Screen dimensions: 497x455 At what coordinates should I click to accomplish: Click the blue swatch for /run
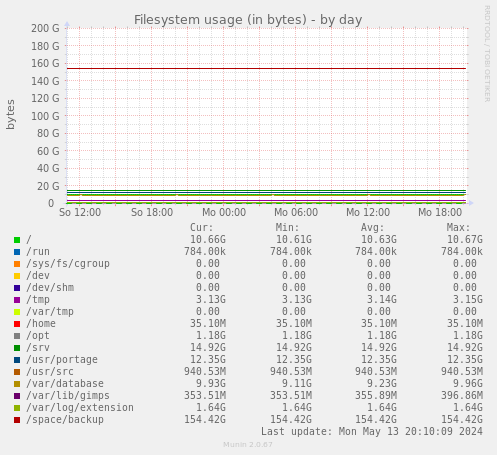click(x=17, y=252)
